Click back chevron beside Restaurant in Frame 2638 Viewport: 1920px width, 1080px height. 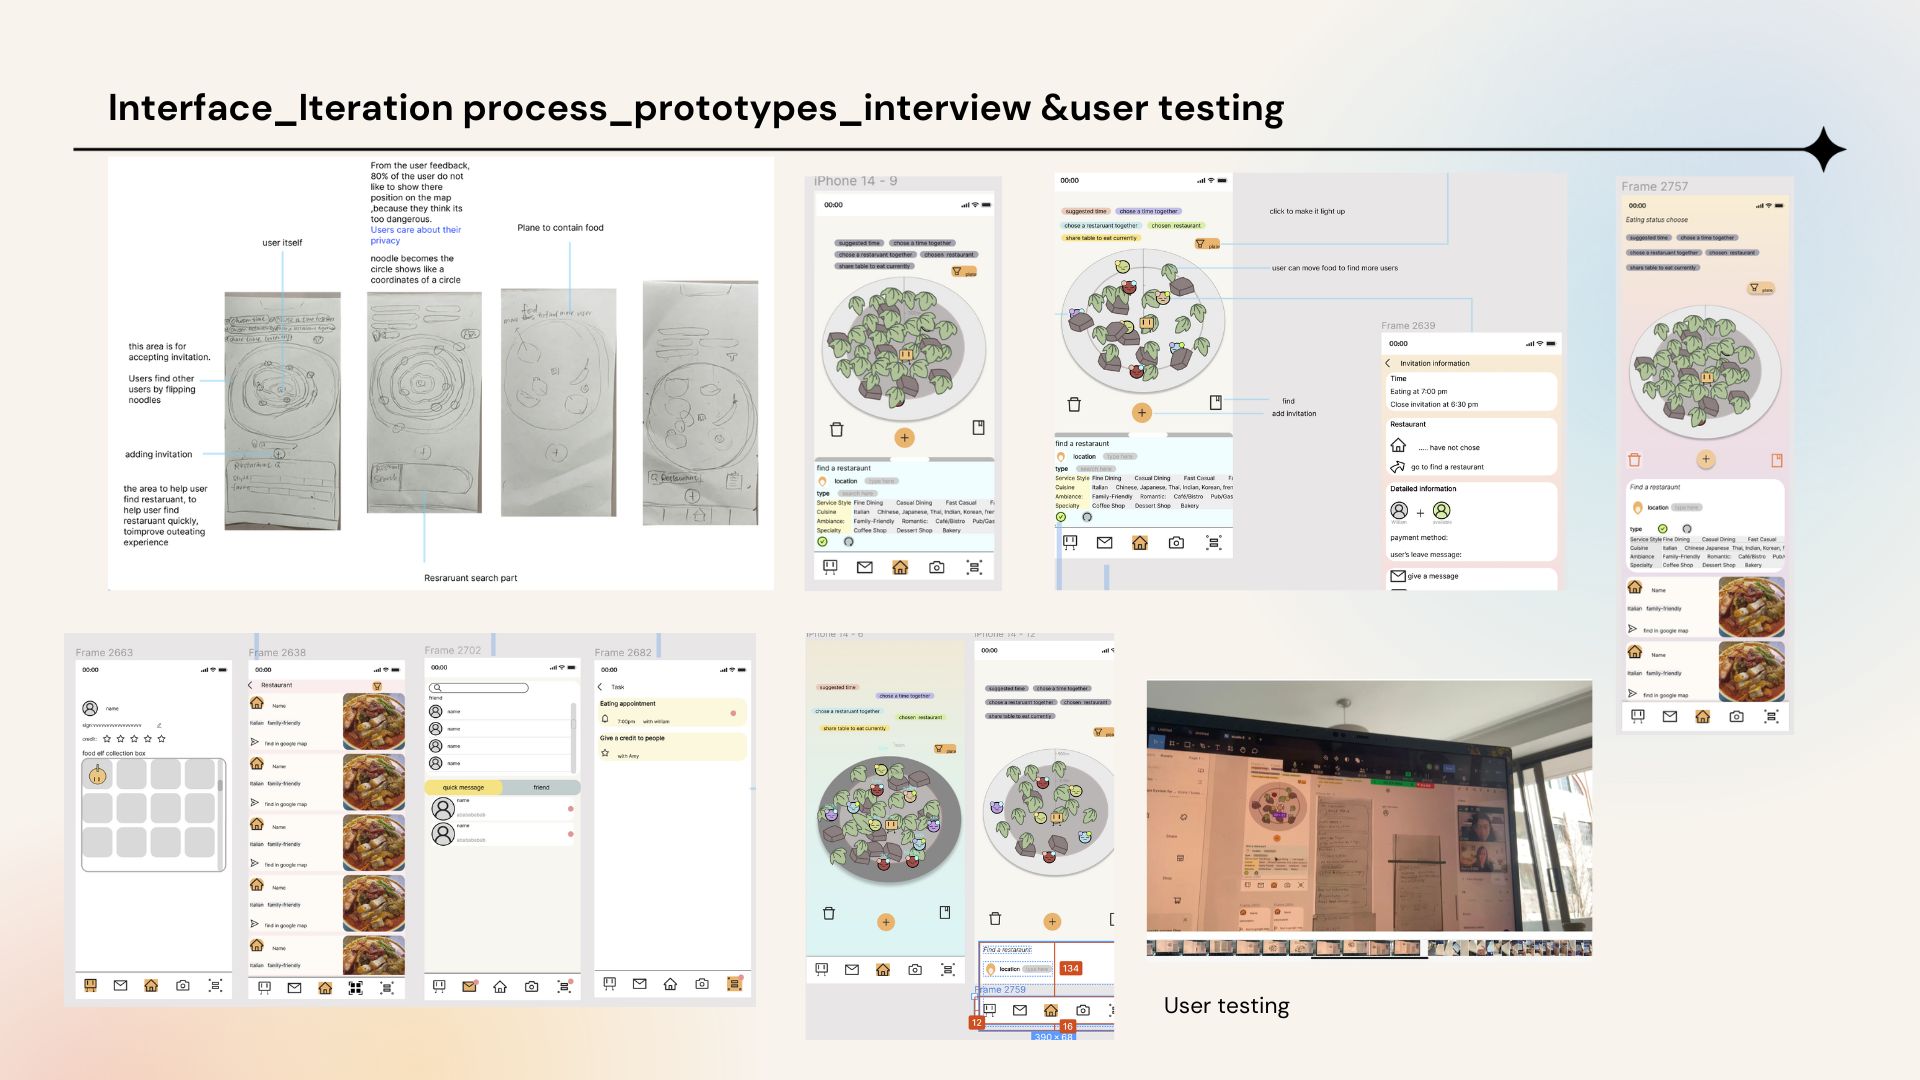[250, 685]
